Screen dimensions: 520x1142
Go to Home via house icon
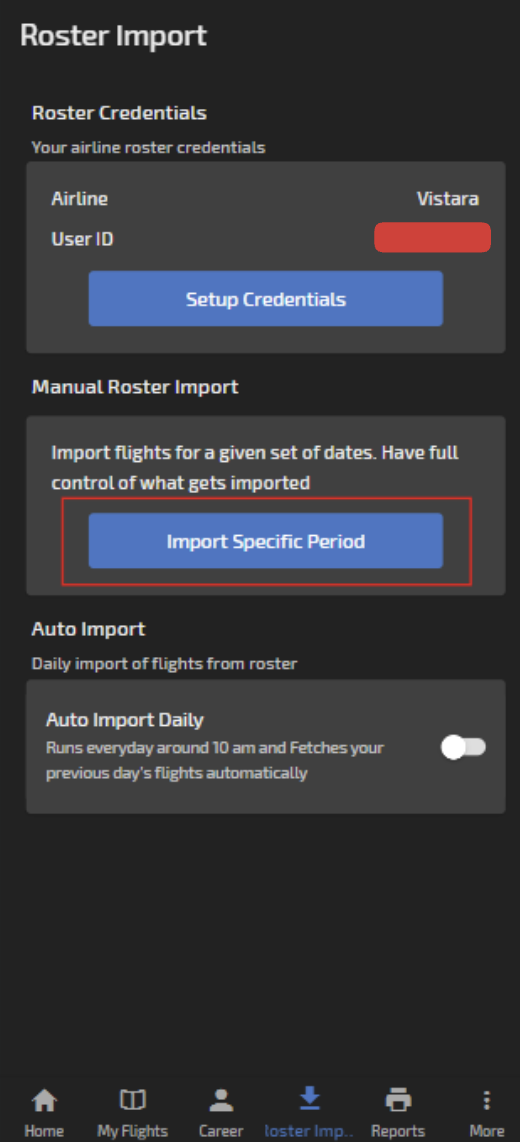point(44,1099)
